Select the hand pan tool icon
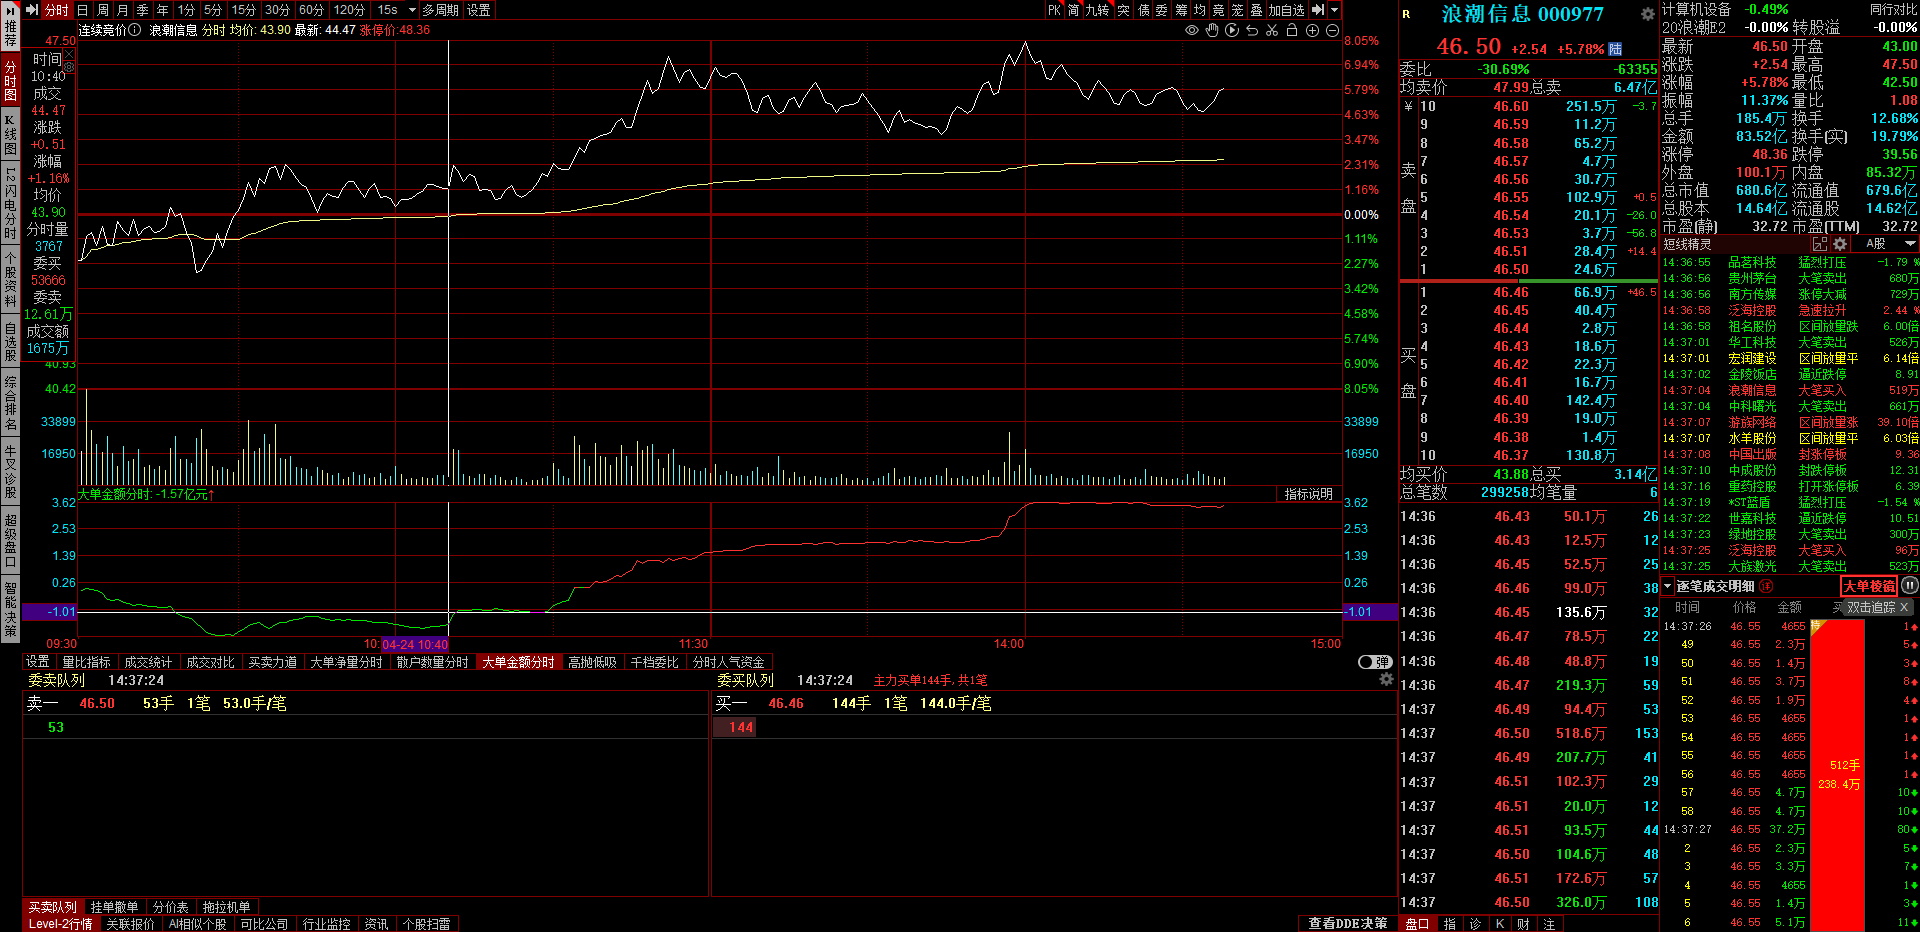Image resolution: width=1920 pixels, height=932 pixels. (x=1211, y=30)
